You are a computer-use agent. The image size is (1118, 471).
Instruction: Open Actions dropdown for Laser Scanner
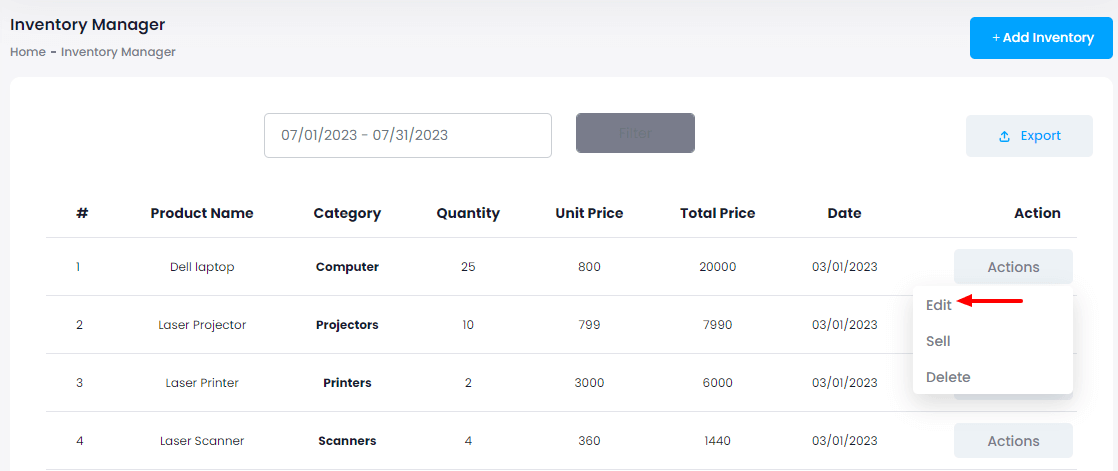pyautogui.click(x=1013, y=441)
